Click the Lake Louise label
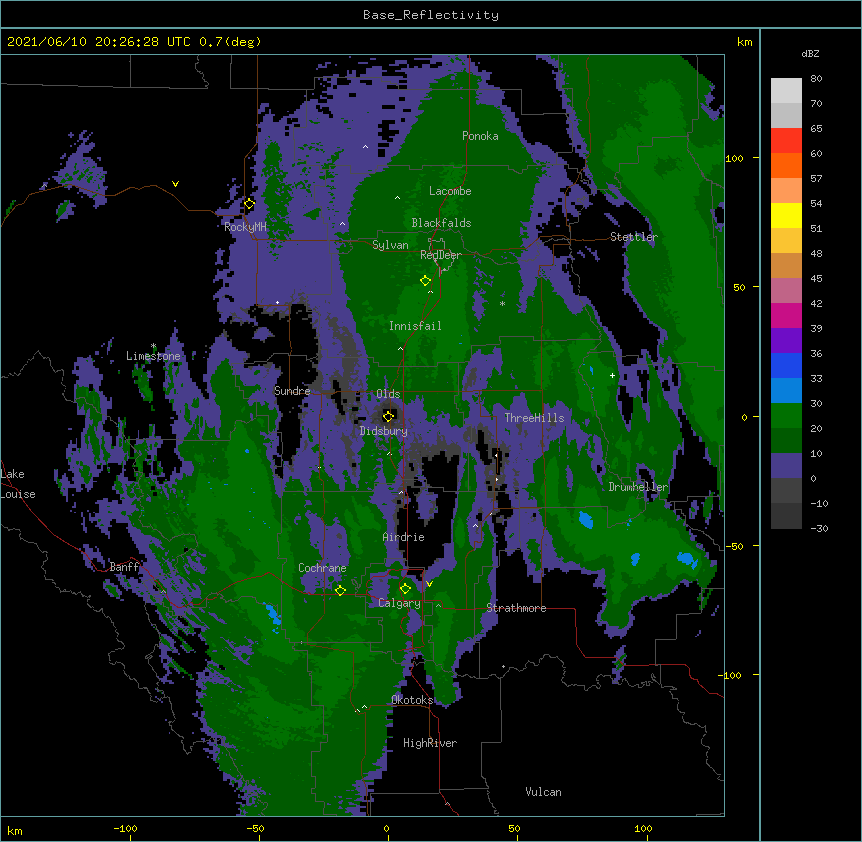Screen dimensions: 862x842 [18, 484]
